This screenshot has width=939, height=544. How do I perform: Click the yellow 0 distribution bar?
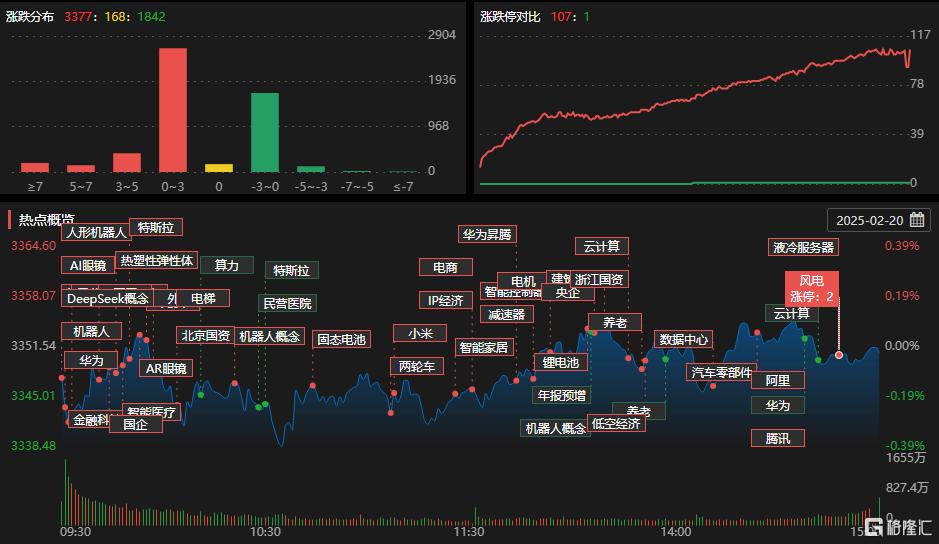[219, 168]
